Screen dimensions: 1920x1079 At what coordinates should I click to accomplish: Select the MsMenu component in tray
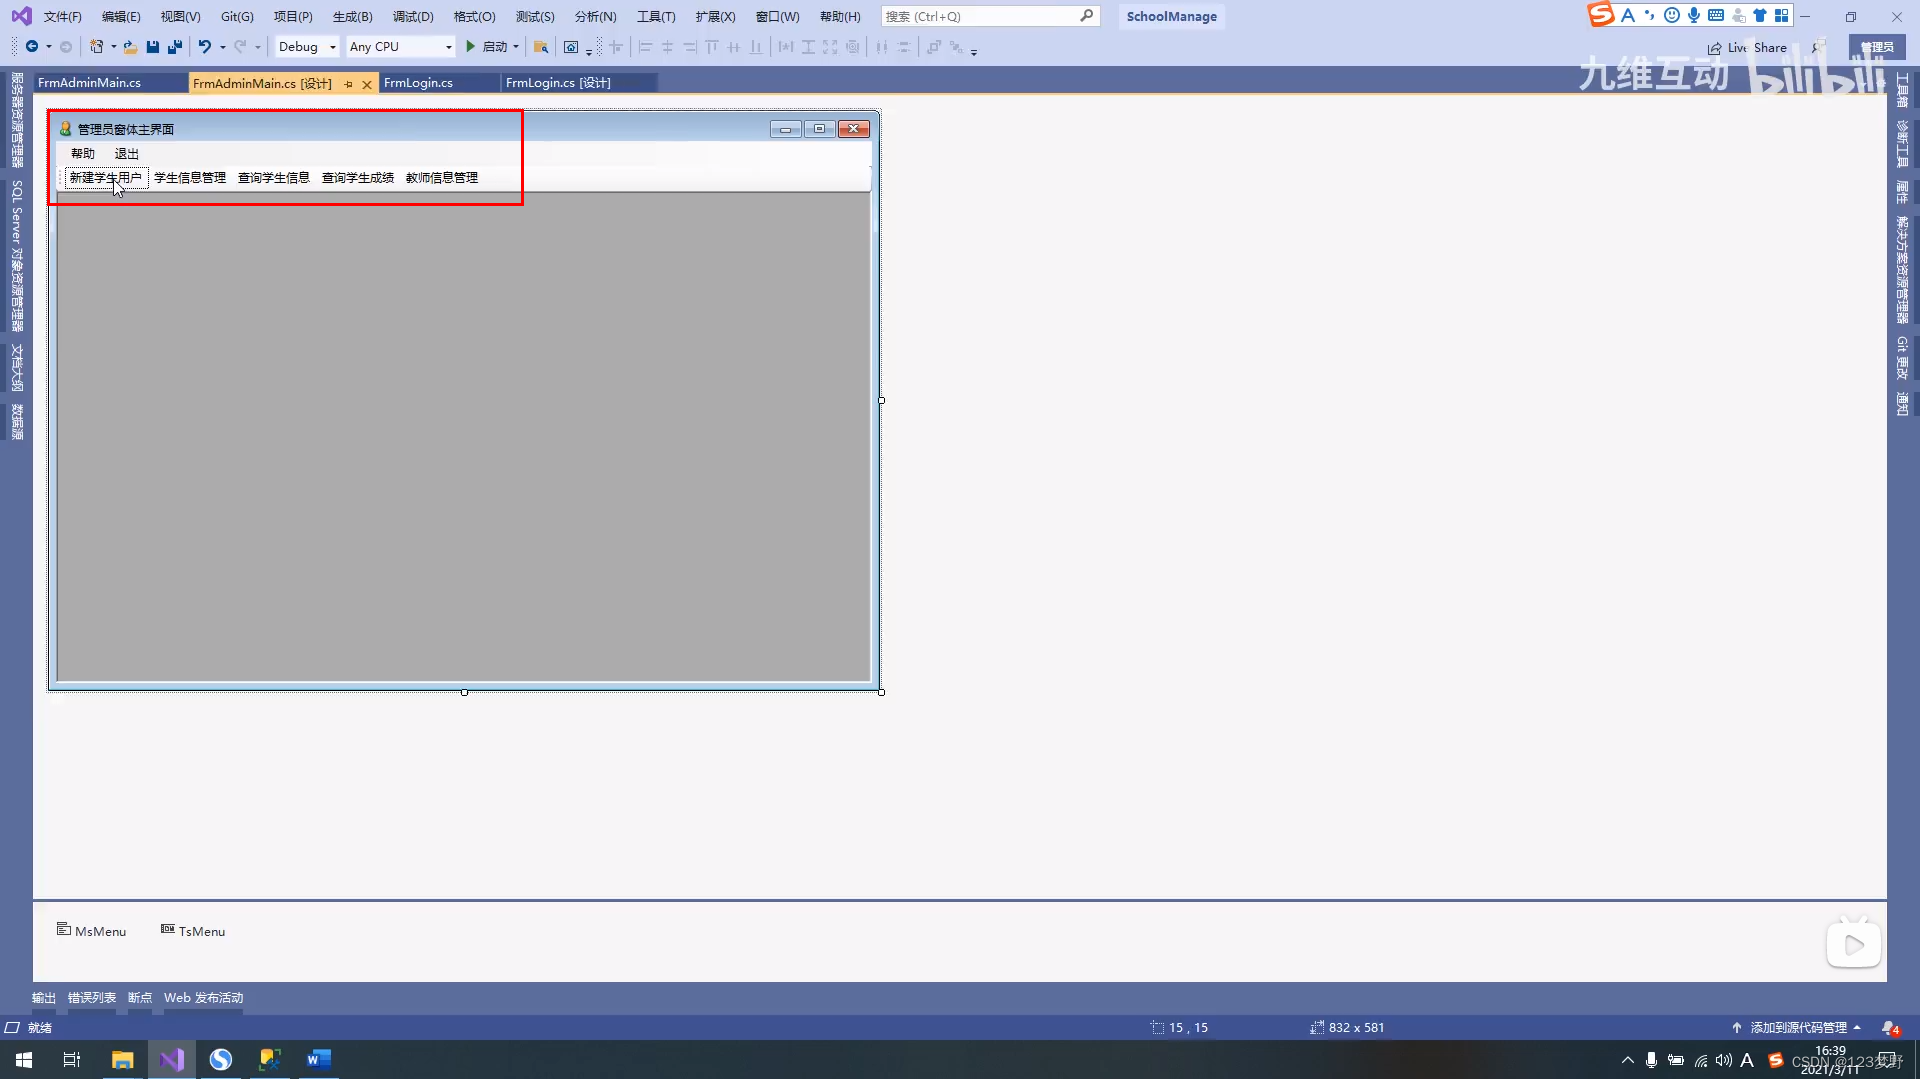pos(91,931)
